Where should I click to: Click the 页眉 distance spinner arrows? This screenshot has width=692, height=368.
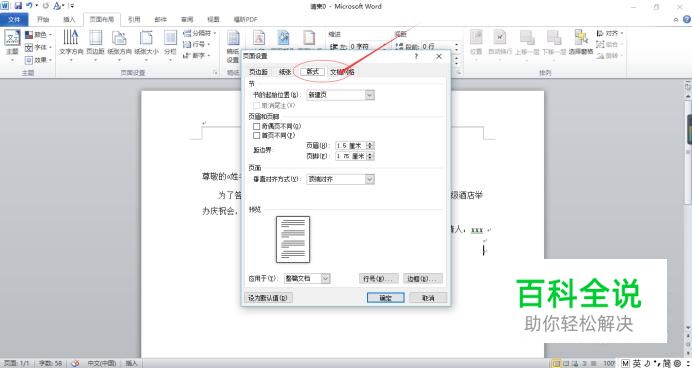click(x=370, y=145)
